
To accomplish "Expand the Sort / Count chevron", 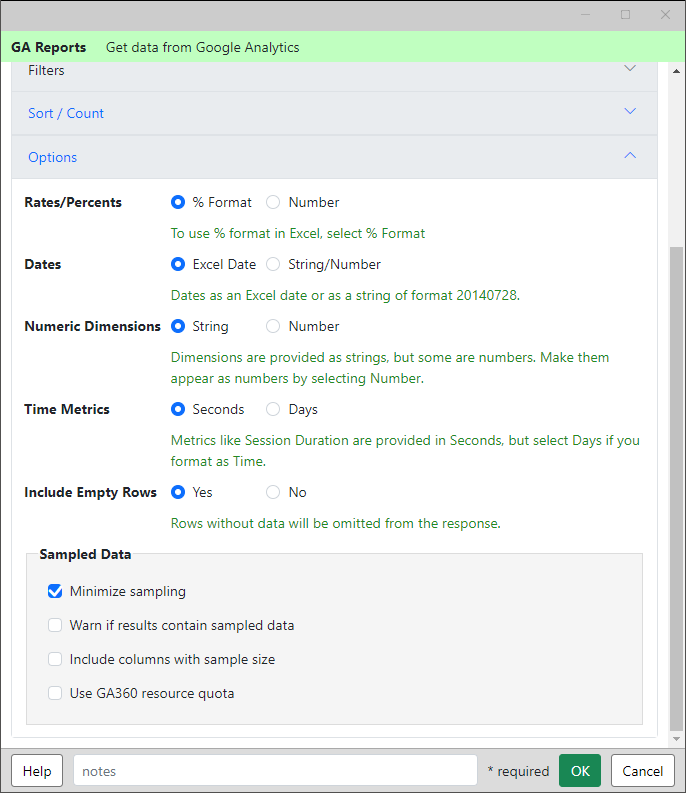I will pyautogui.click(x=630, y=111).
